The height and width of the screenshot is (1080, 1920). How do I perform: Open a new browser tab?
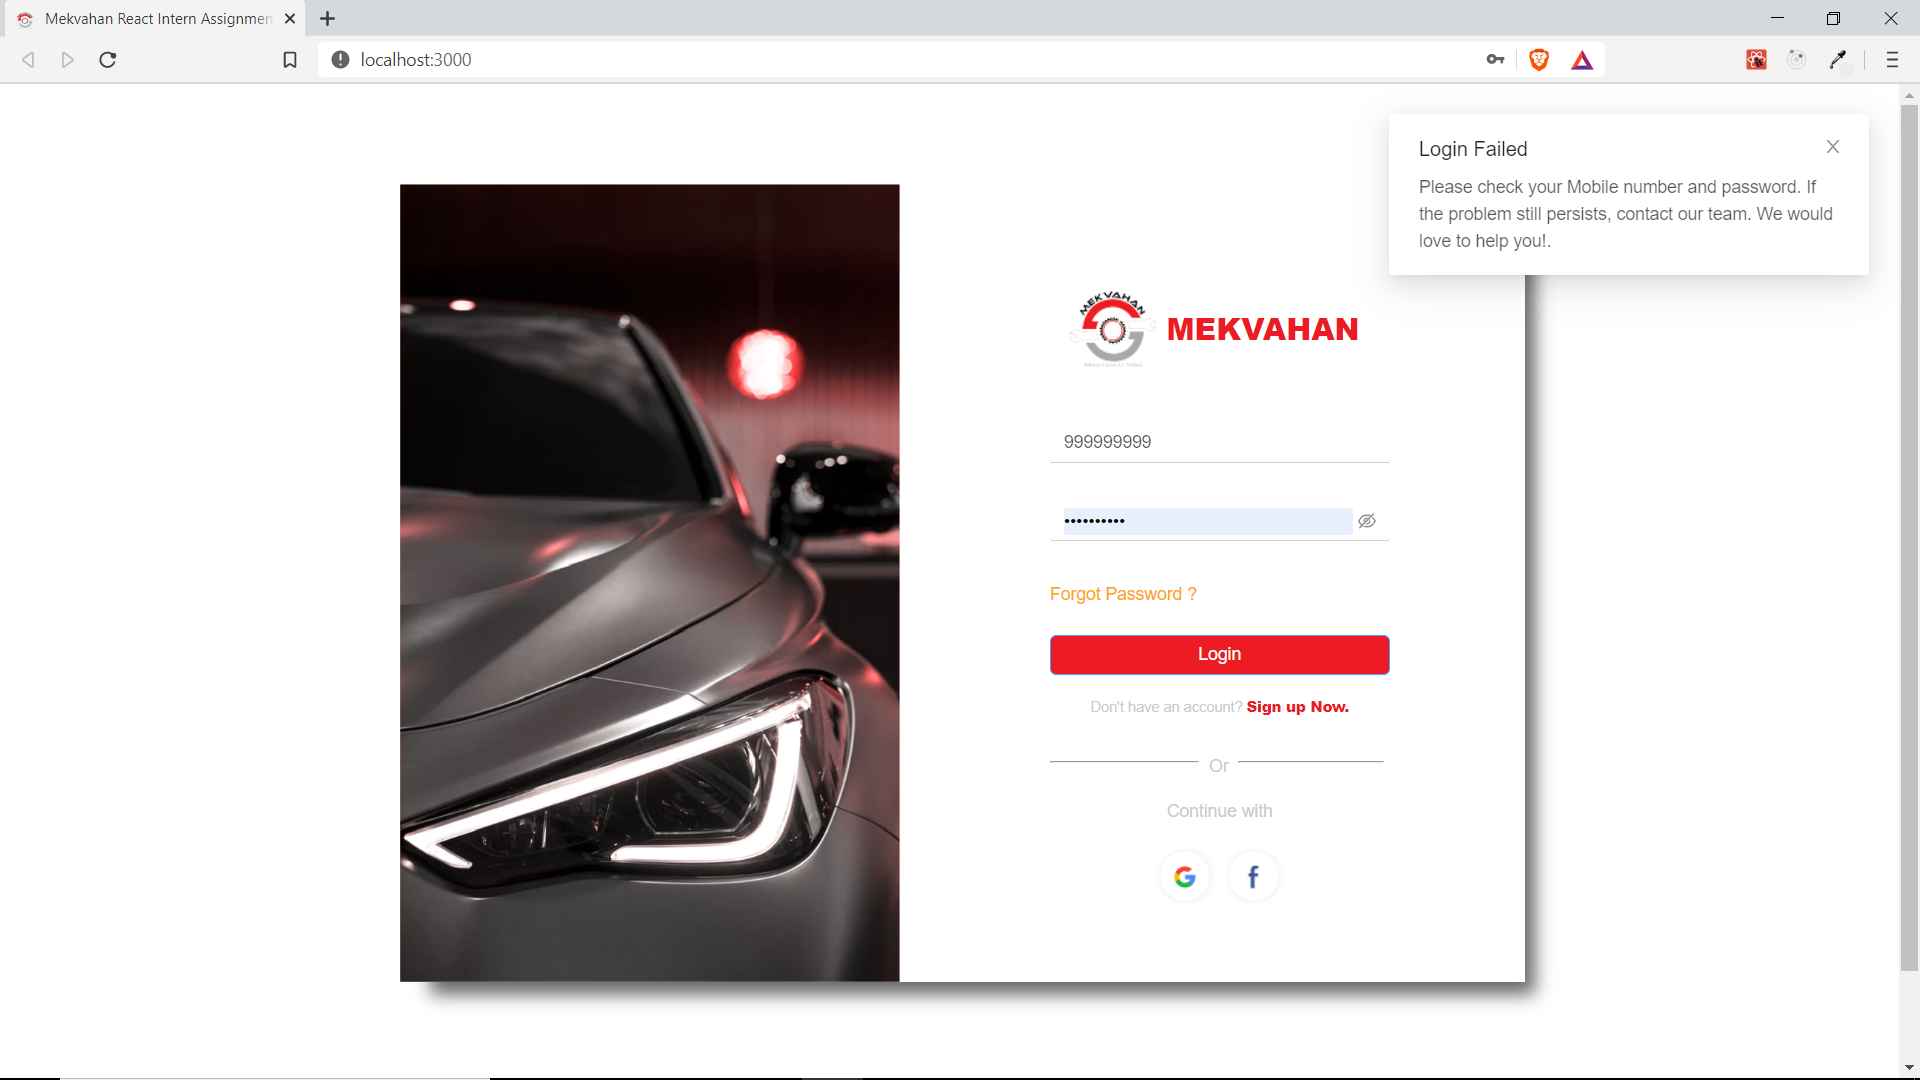pyautogui.click(x=327, y=19)
